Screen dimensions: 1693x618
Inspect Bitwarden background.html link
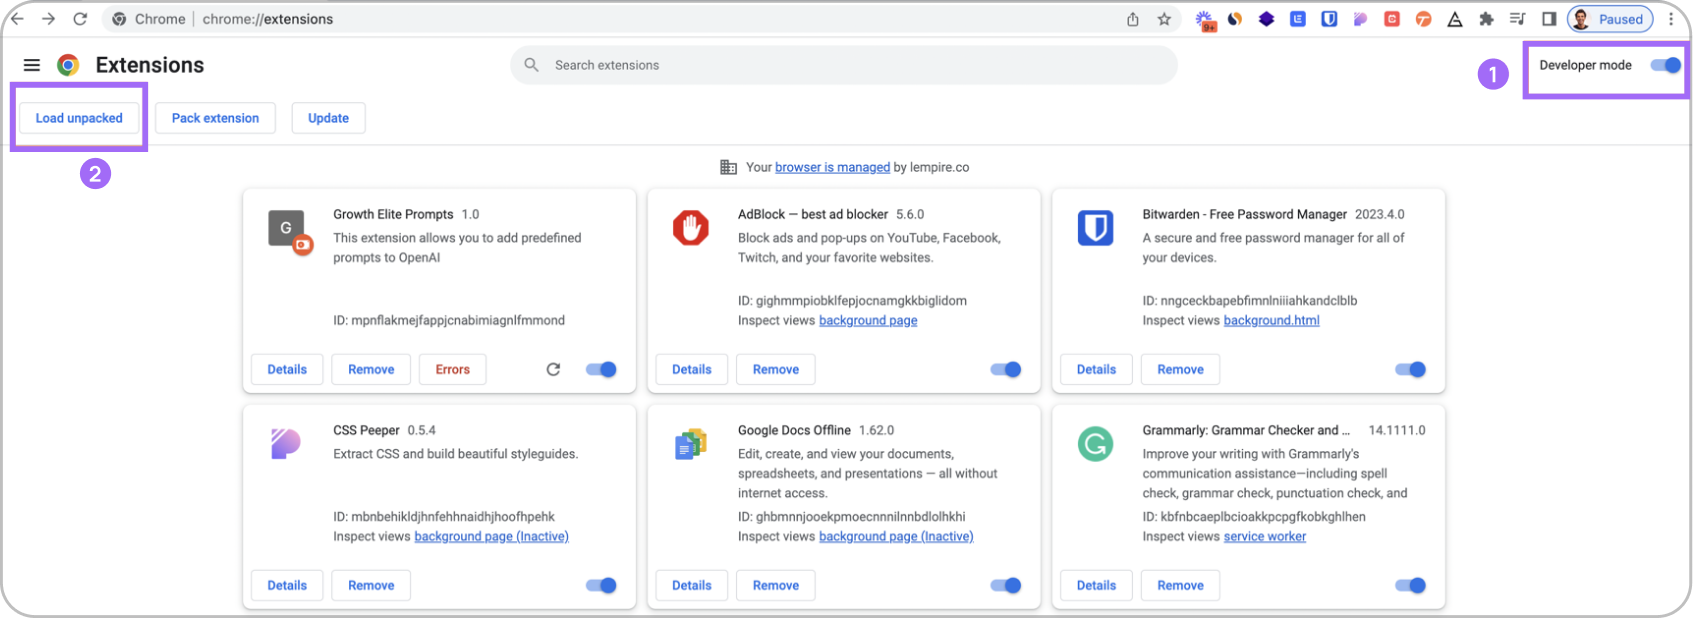[x=1271, y=320]
